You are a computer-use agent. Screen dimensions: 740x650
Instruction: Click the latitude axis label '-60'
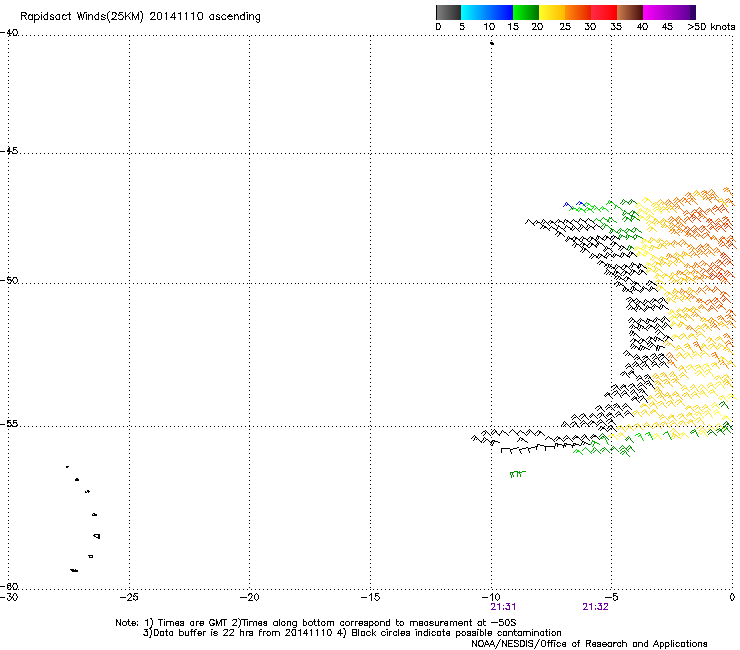tap(9, 586)
